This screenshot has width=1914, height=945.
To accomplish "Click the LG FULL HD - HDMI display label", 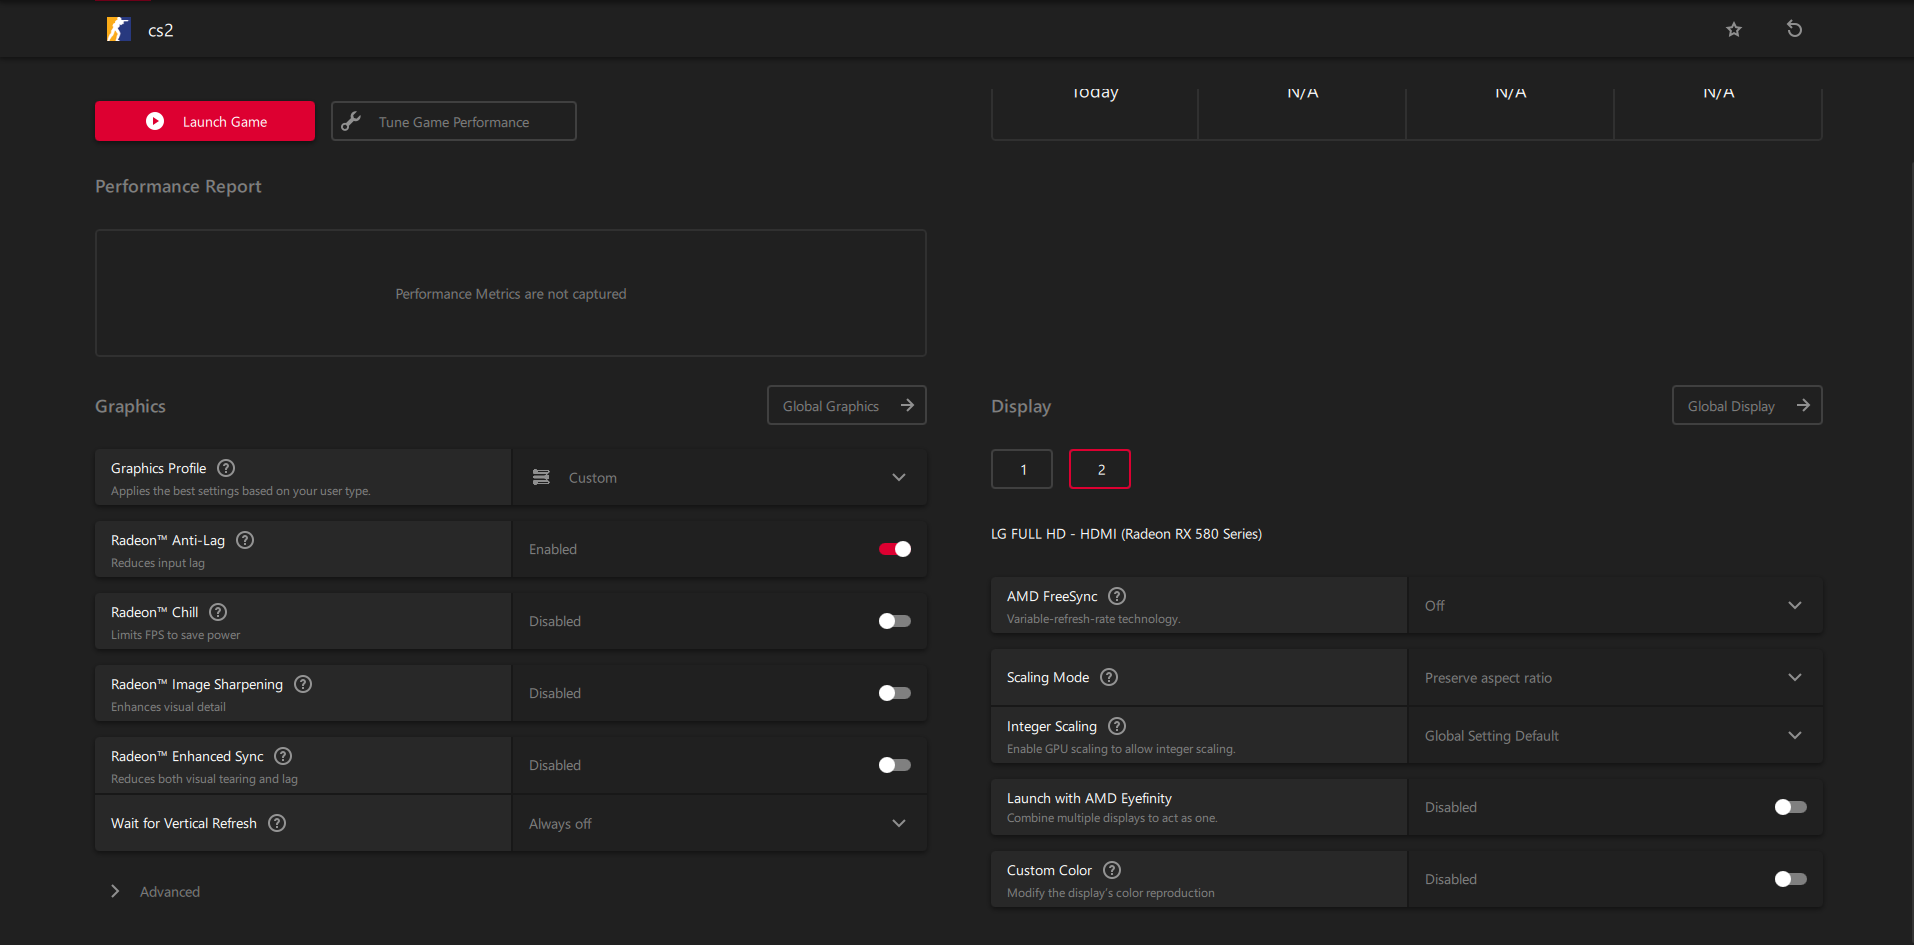I will pyautogui.click(x=1126, y=534).
